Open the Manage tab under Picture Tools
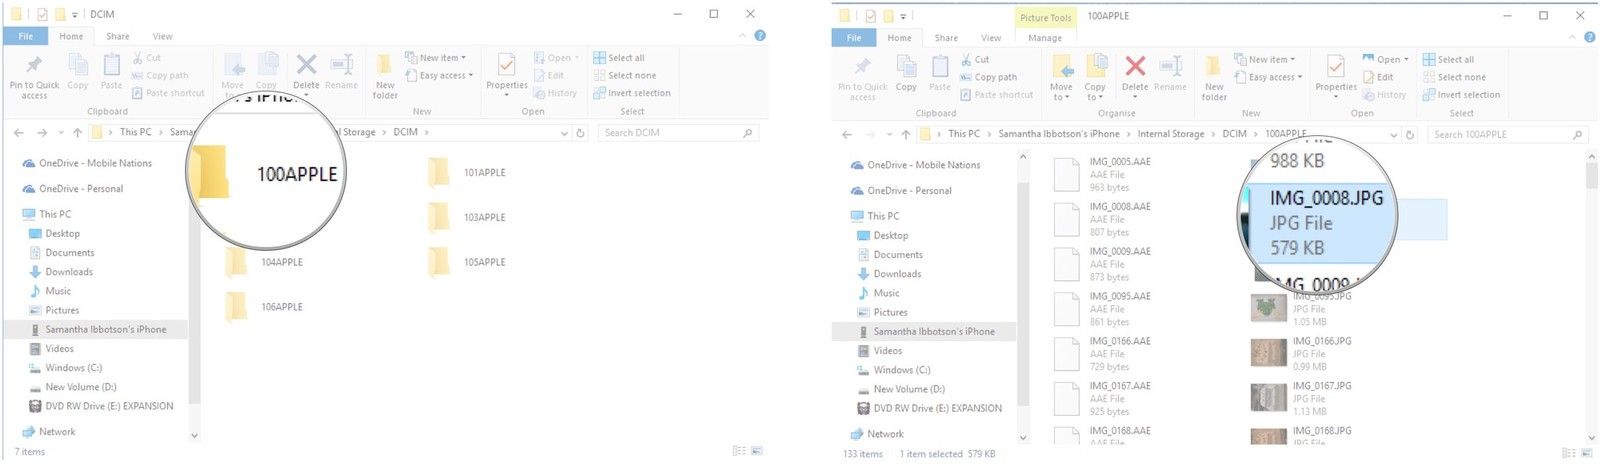This screenshot has width=1600, height=465. point(1045,38)
